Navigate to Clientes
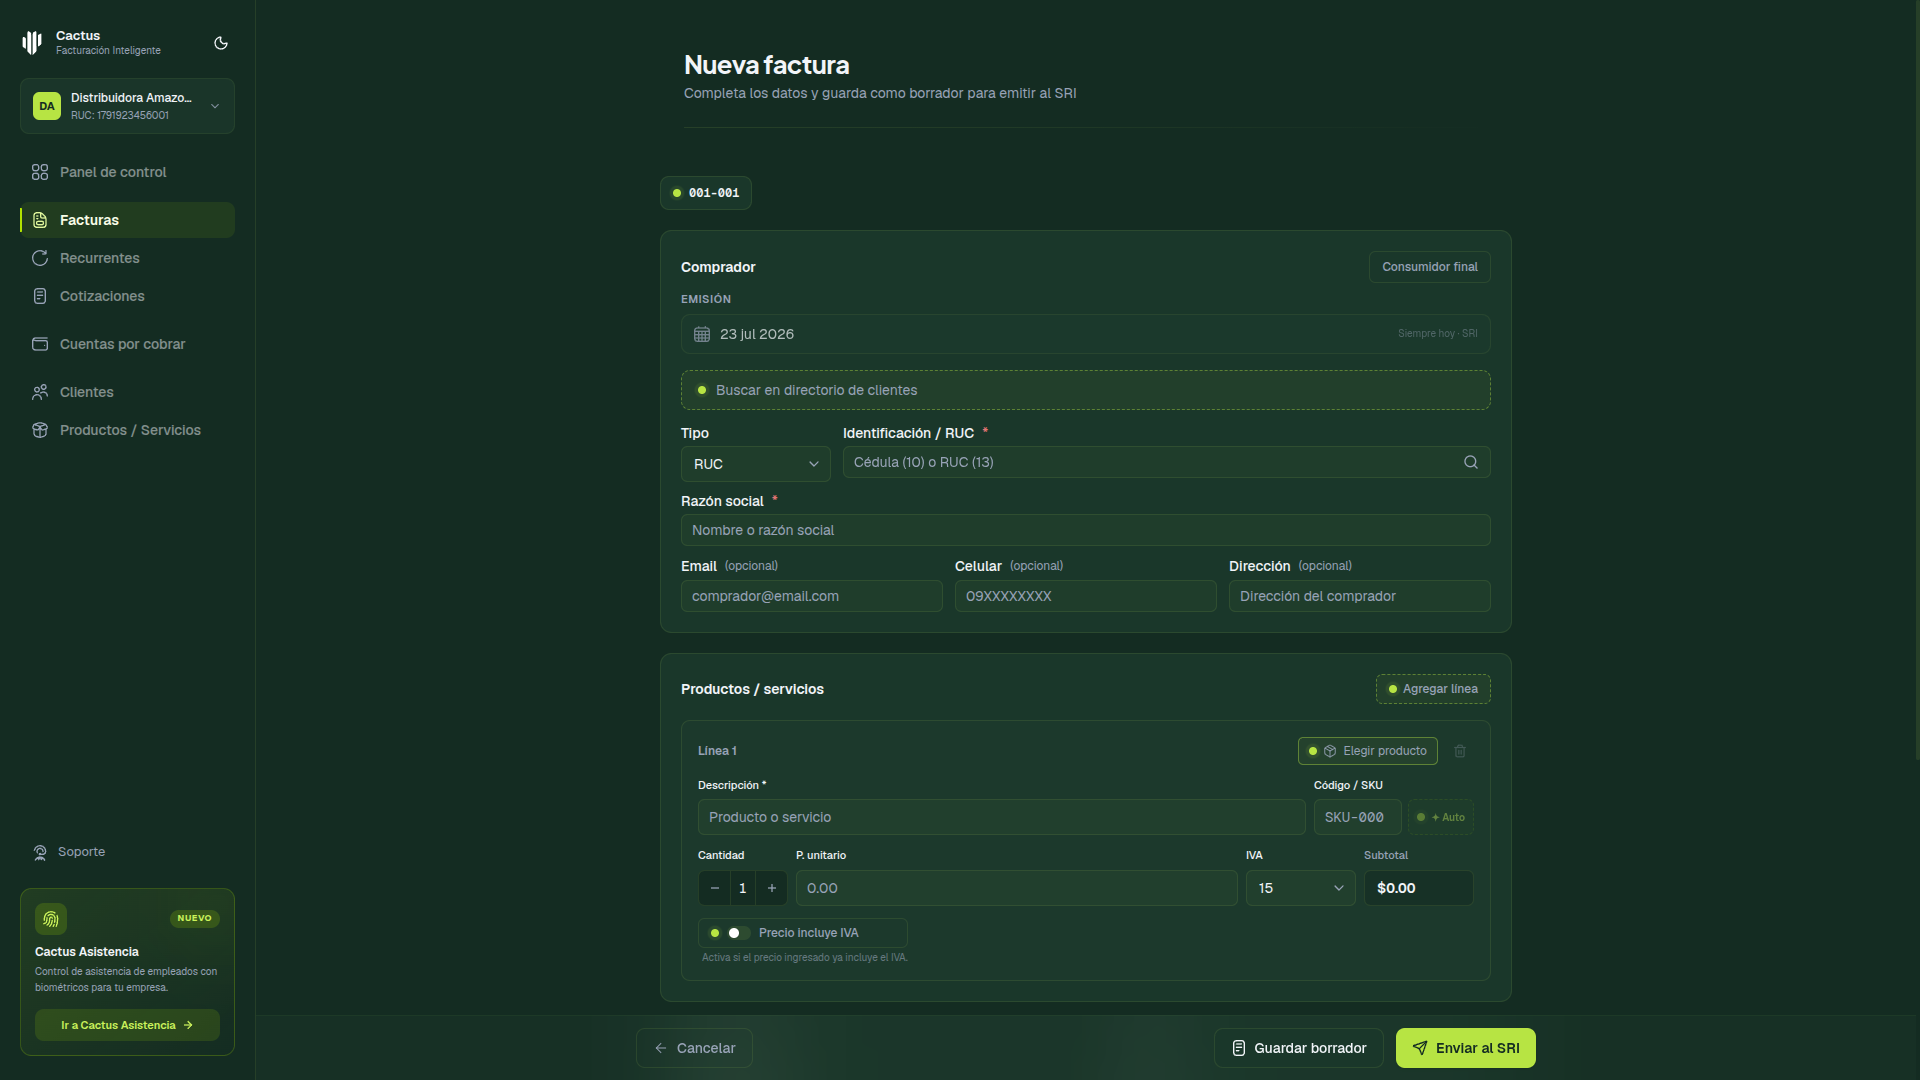The image size is (1920, 1080). (x=127, y=392)
